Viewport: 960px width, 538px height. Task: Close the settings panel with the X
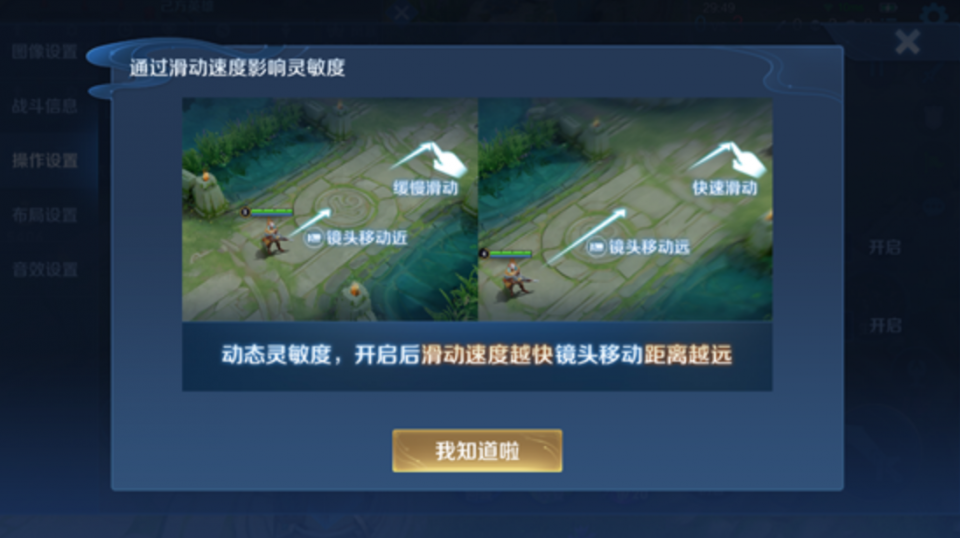tap(907, 42)
